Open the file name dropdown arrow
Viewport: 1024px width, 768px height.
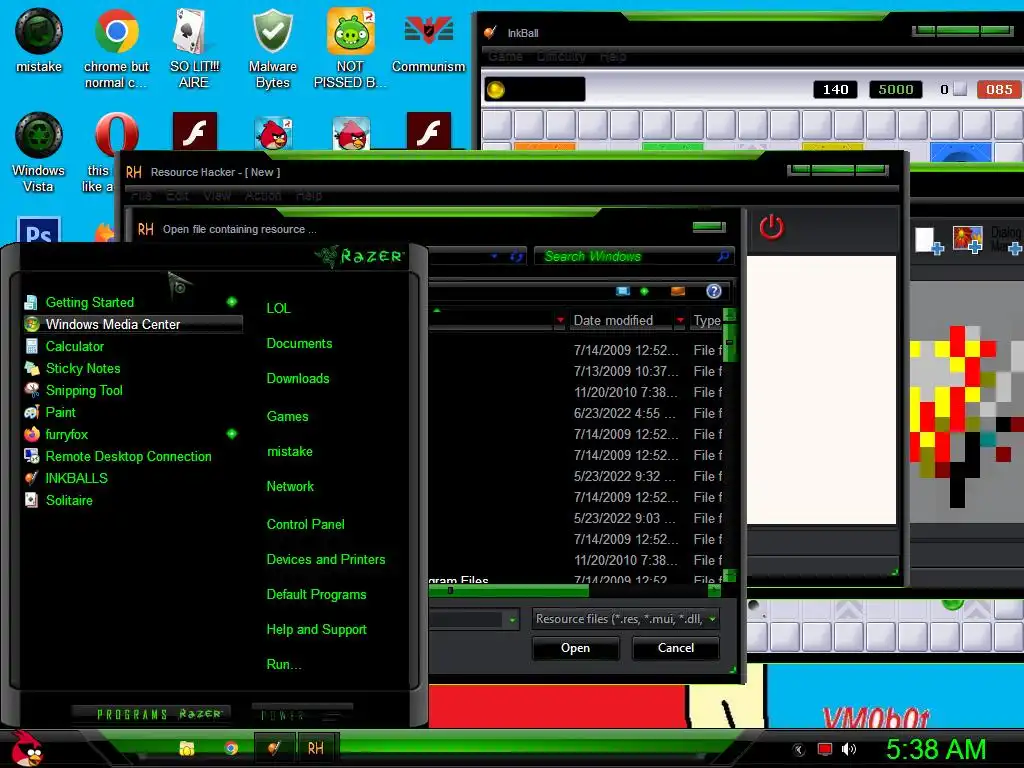(x=513, y=619)
